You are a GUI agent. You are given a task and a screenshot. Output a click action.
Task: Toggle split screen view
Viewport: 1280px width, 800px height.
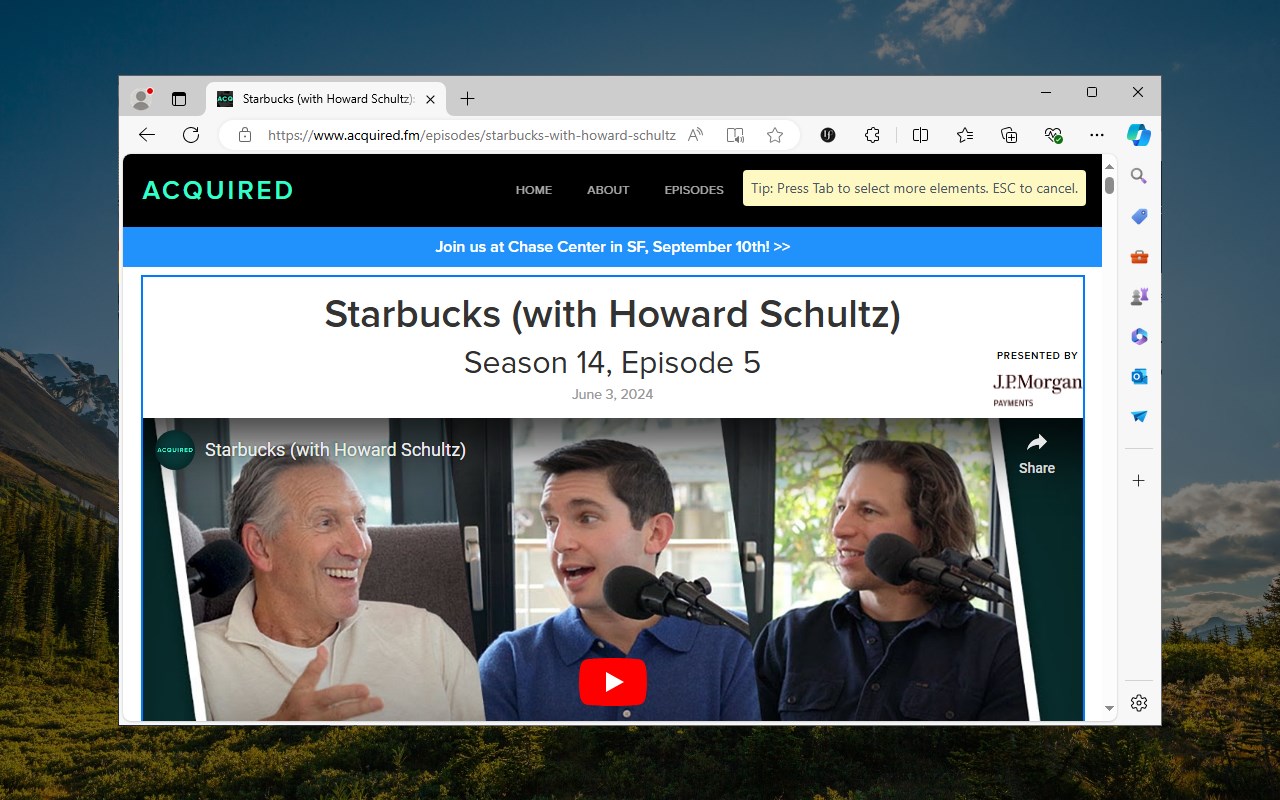pos(921,135)
